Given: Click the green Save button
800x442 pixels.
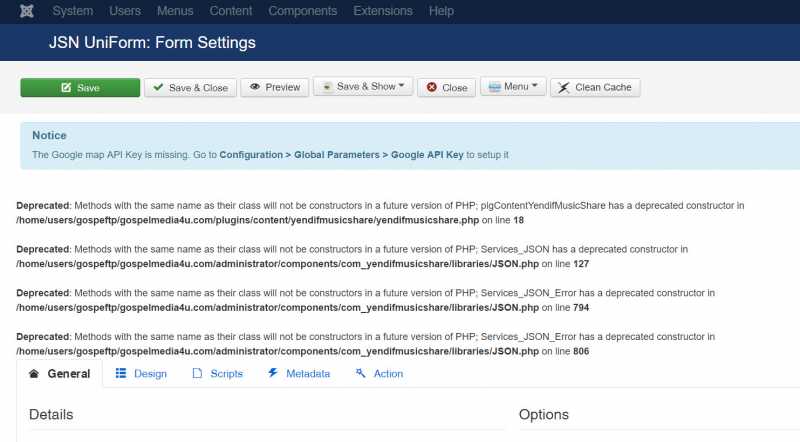Looking at the screenshot, I should pos(80,88).
